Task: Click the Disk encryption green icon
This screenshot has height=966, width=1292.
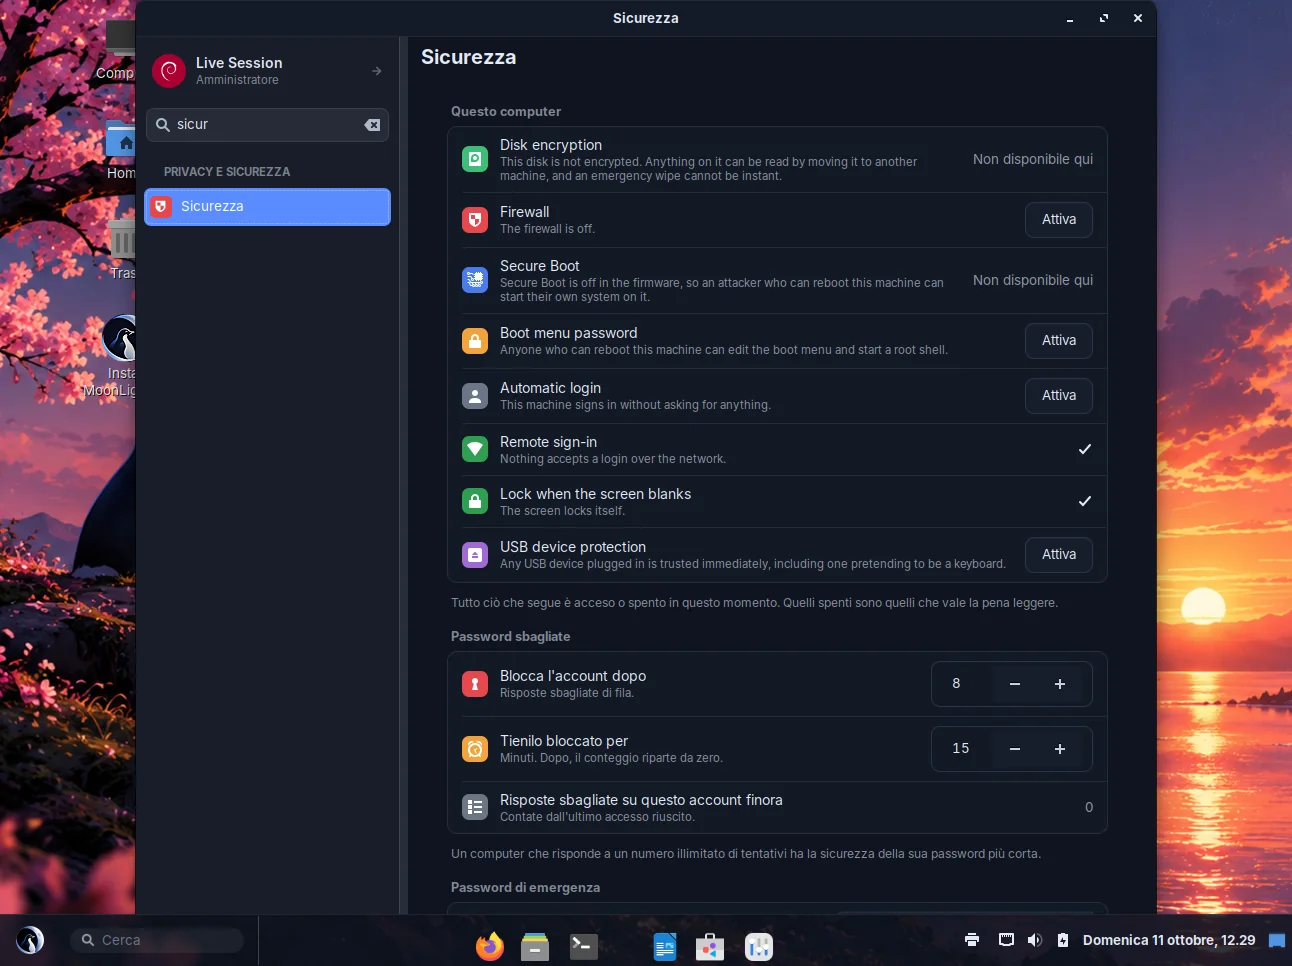Action: pyautogui.click(x=475, y=159)
